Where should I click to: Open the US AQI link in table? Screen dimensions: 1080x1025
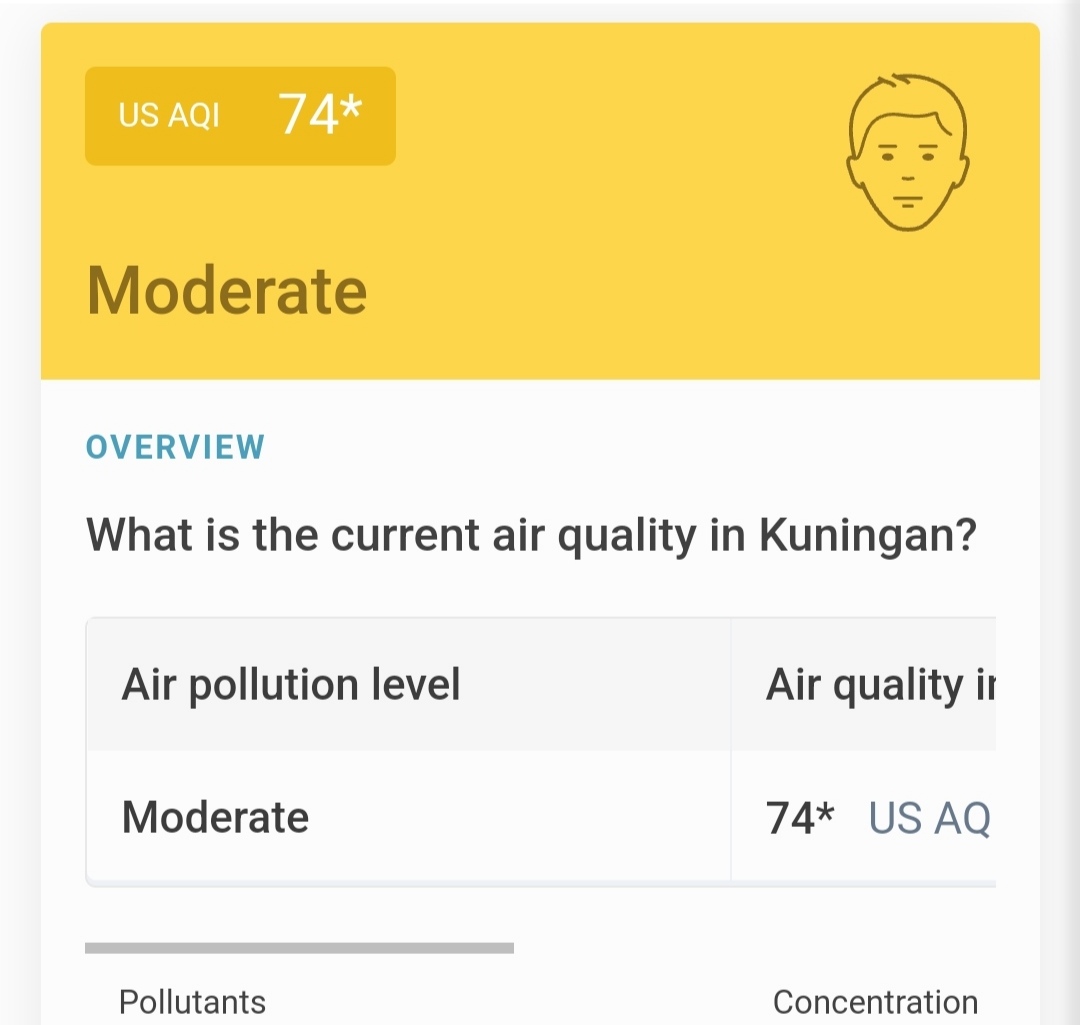[929, 818]
